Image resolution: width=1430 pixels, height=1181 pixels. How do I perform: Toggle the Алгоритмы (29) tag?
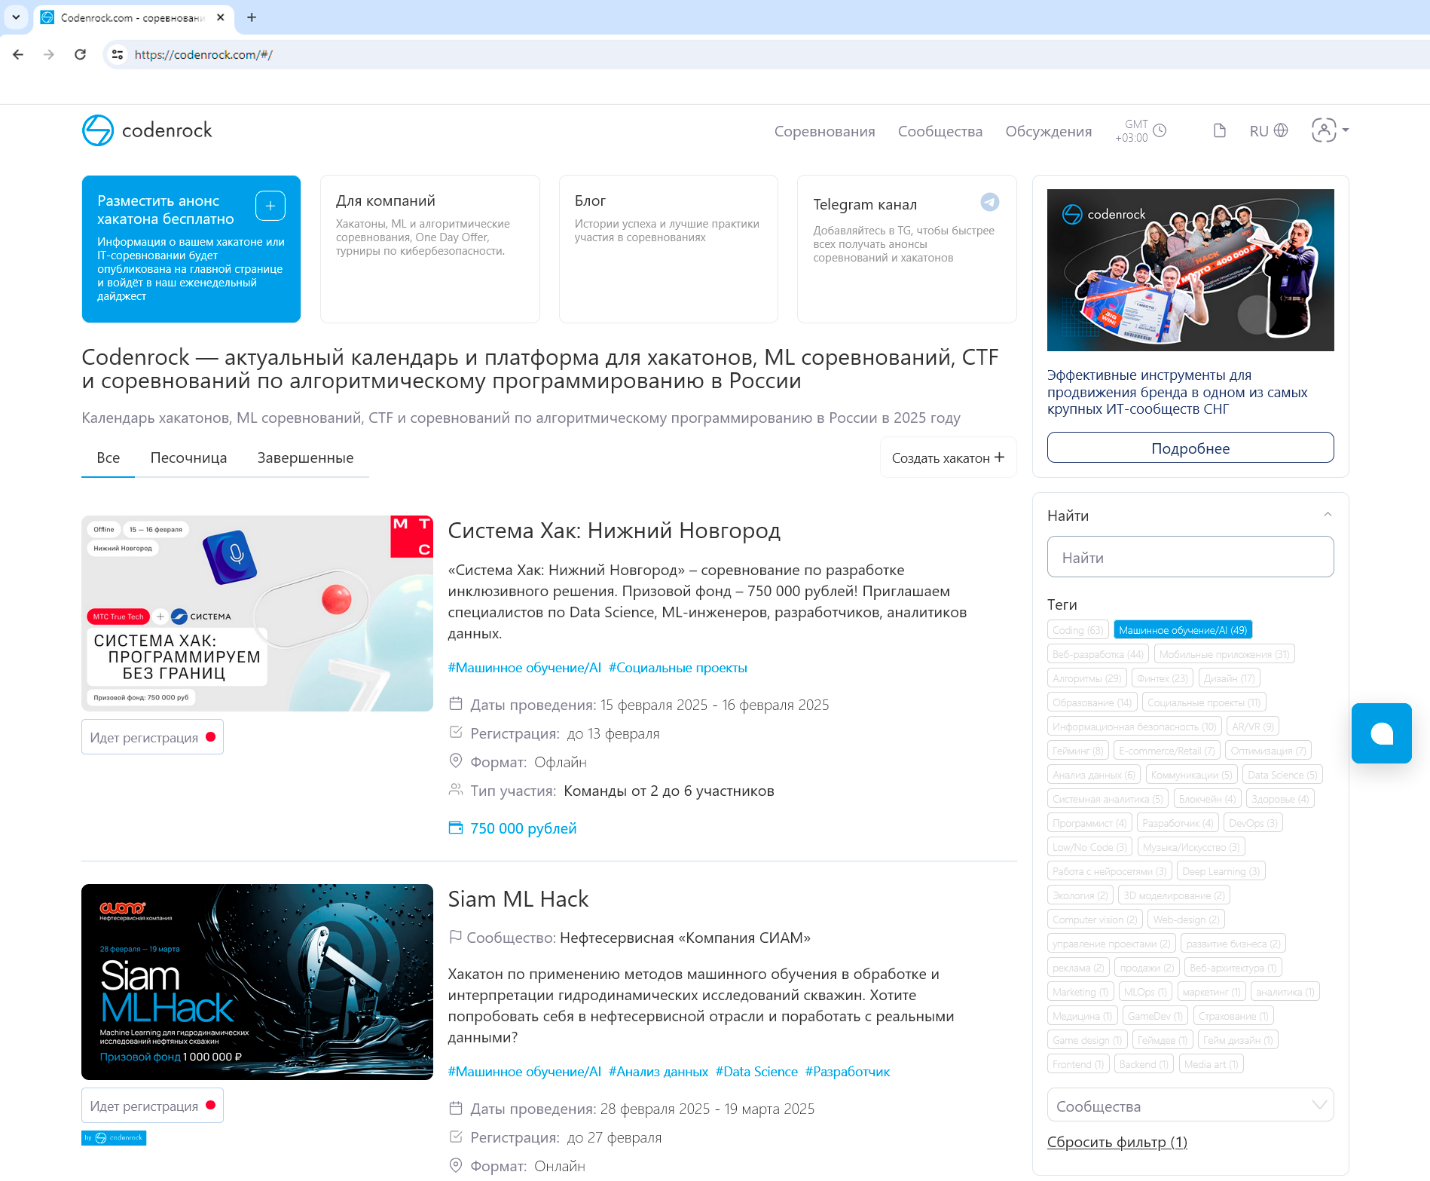tap(1087, 678)
